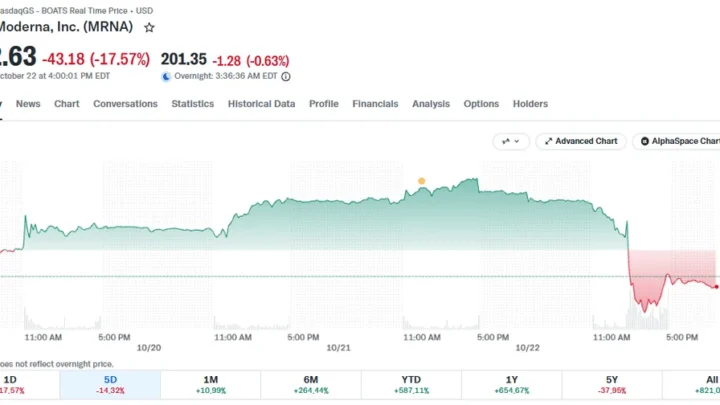Select the 5D chart range

[x=110, y=385]
